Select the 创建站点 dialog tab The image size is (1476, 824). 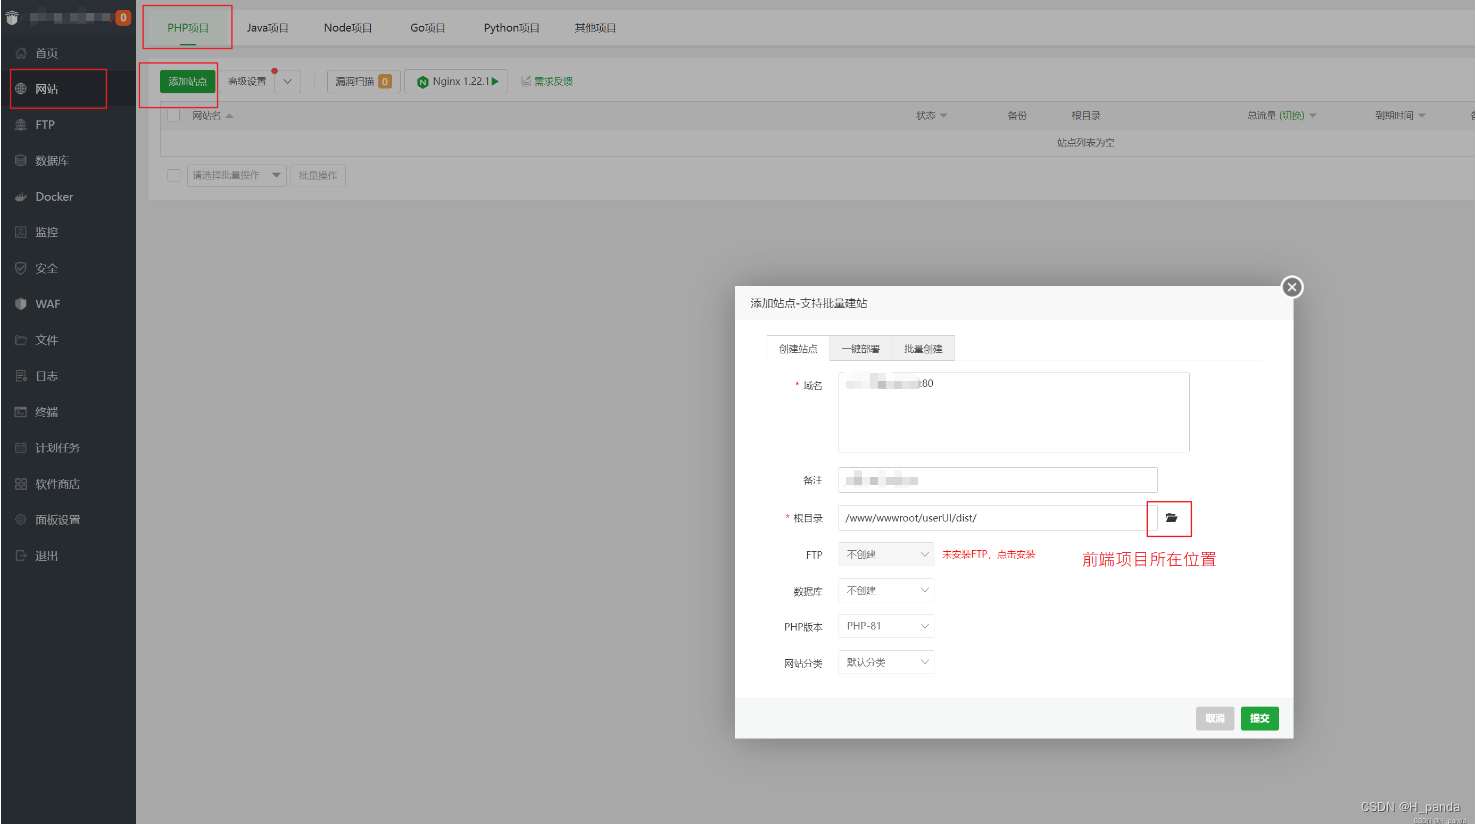click(798, 348)
